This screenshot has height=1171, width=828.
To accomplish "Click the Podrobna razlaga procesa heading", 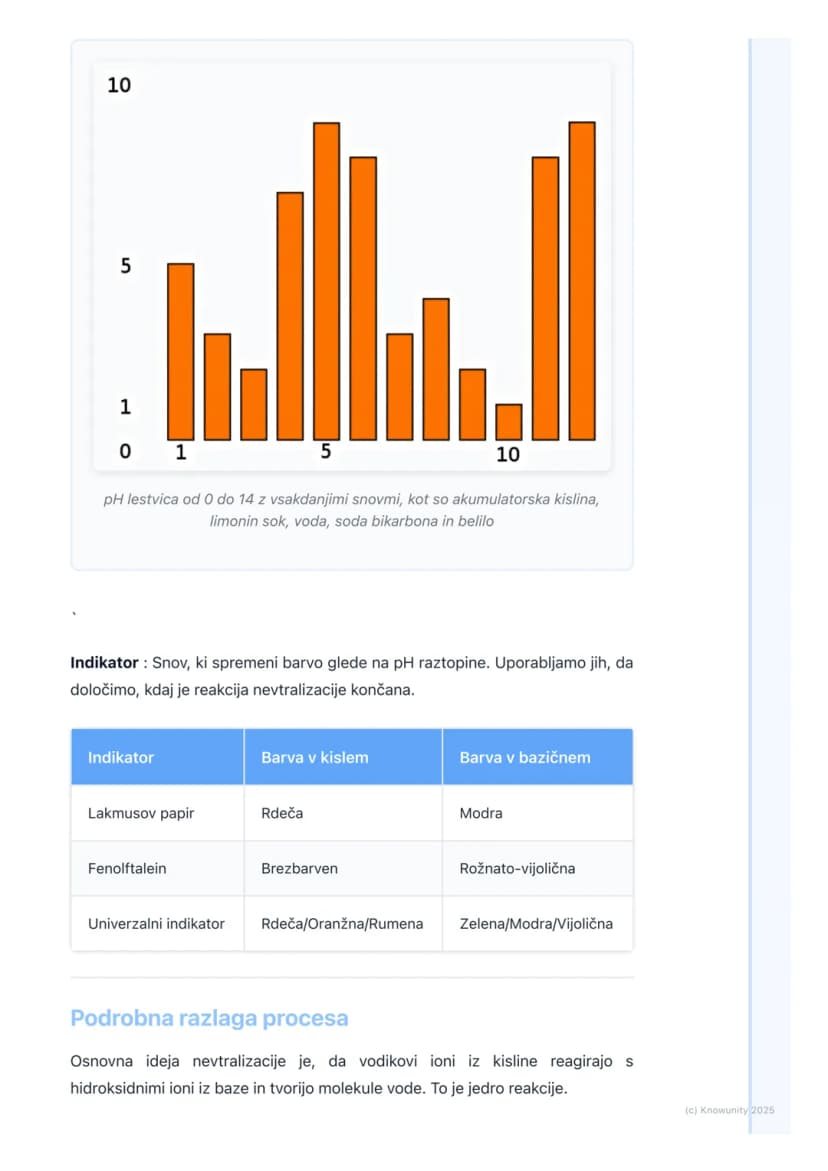I will pos(209,1018).
